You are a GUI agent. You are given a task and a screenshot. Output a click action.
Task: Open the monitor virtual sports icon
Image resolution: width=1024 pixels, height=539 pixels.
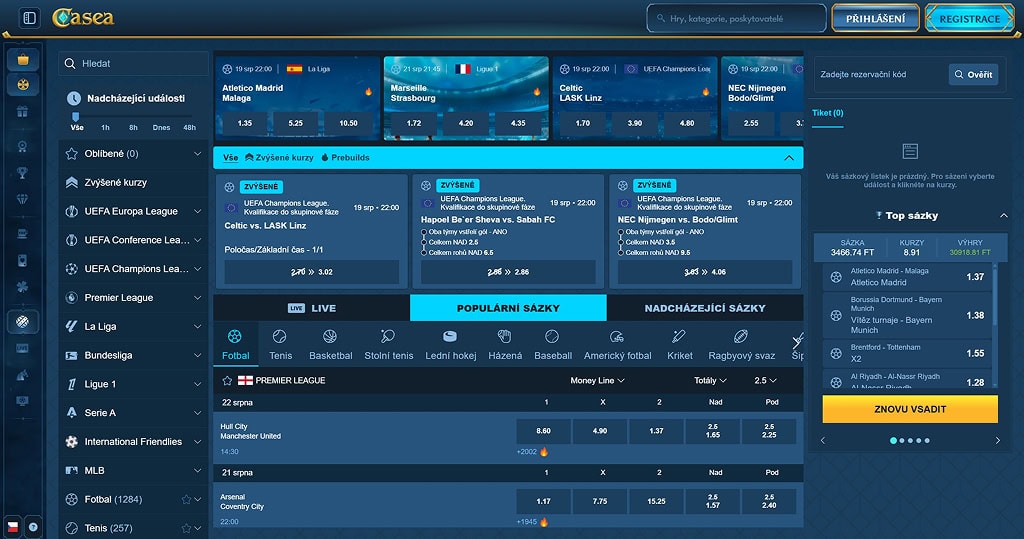coord(23,401)
